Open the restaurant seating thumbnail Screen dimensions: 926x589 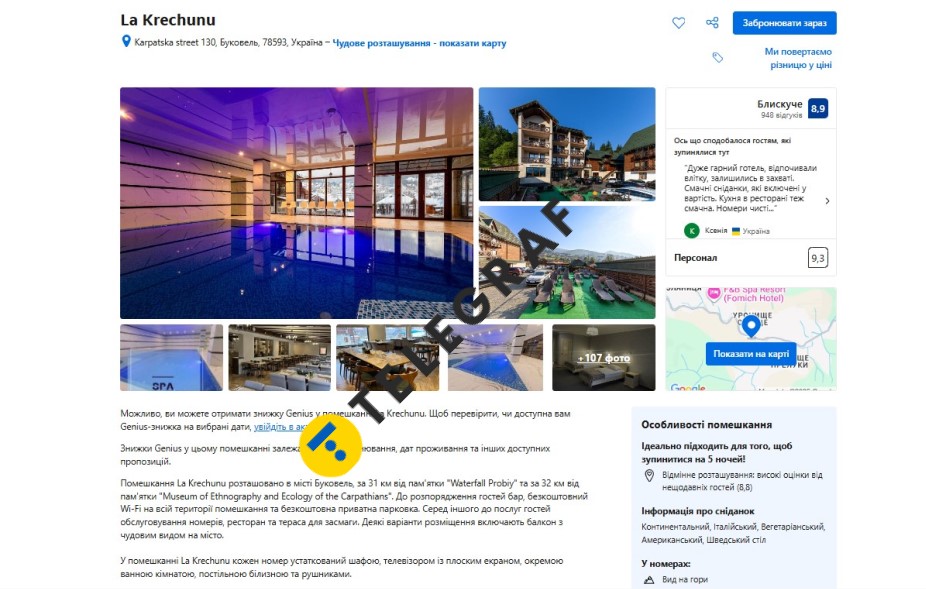point(280,357)
